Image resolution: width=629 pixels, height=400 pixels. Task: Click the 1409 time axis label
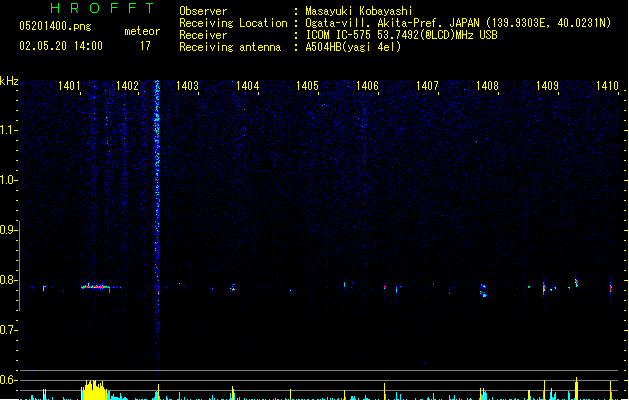click(547, 86)
